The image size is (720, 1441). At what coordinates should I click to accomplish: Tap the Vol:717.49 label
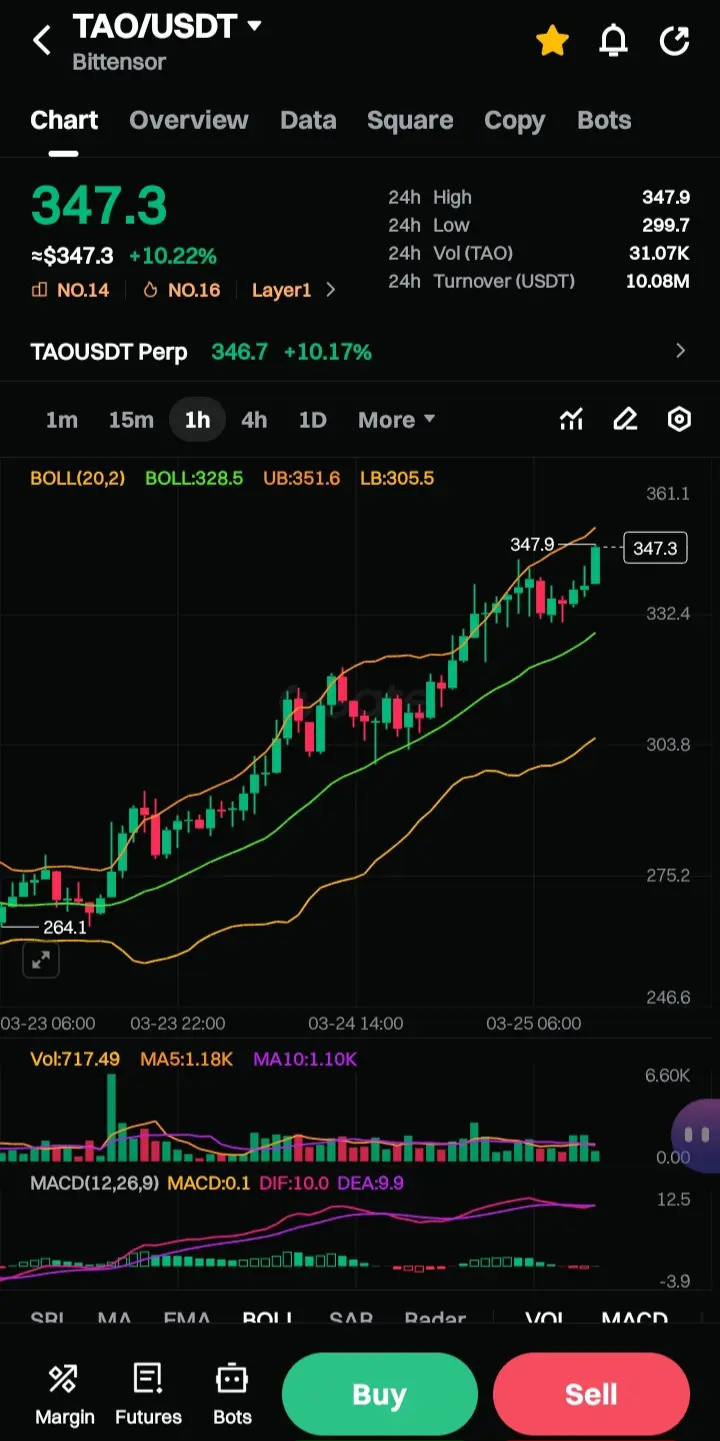75,1058
